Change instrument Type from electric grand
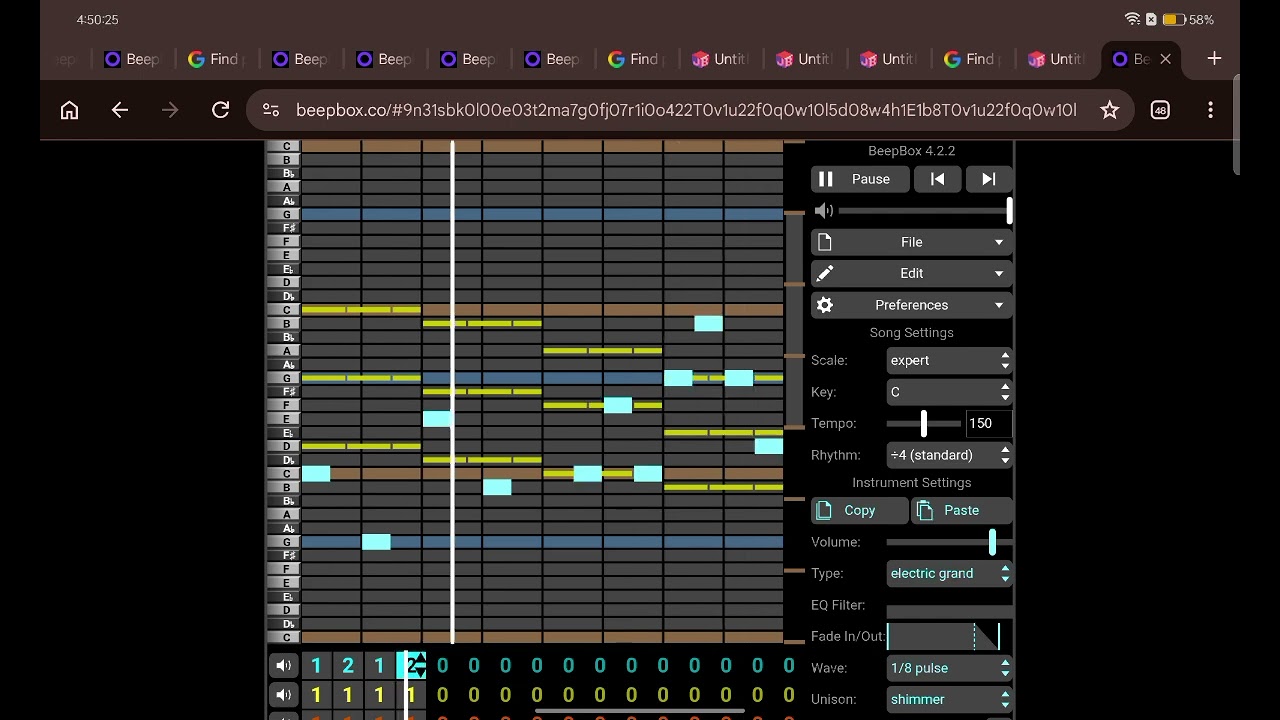The image size is (1280, 720). click(950, 573)
